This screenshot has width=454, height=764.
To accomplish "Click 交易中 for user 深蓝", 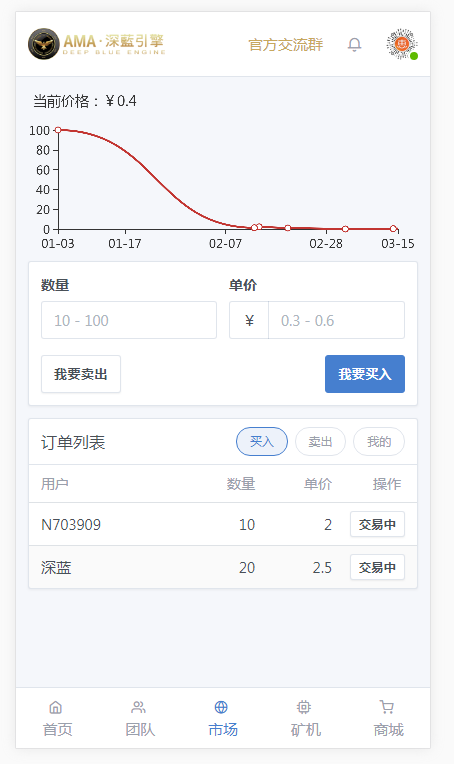I will [x=378, y=567].
